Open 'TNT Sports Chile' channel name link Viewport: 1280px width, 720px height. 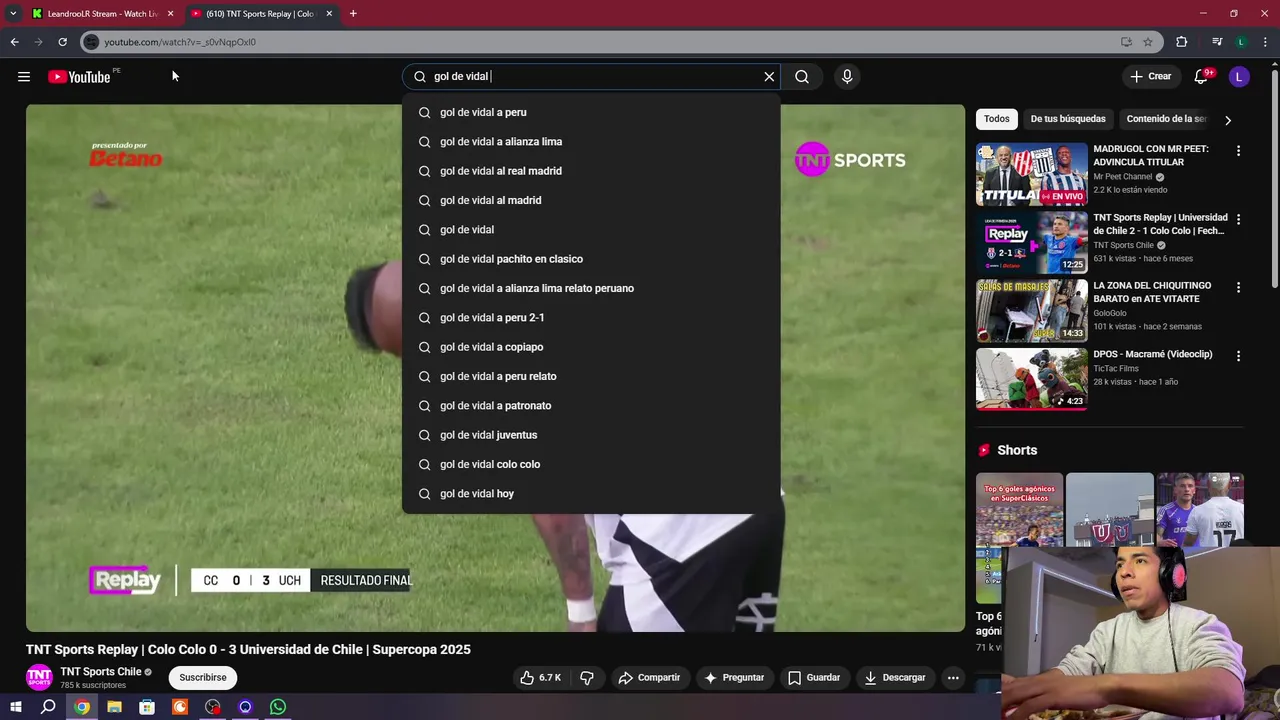tap(101, 672)
